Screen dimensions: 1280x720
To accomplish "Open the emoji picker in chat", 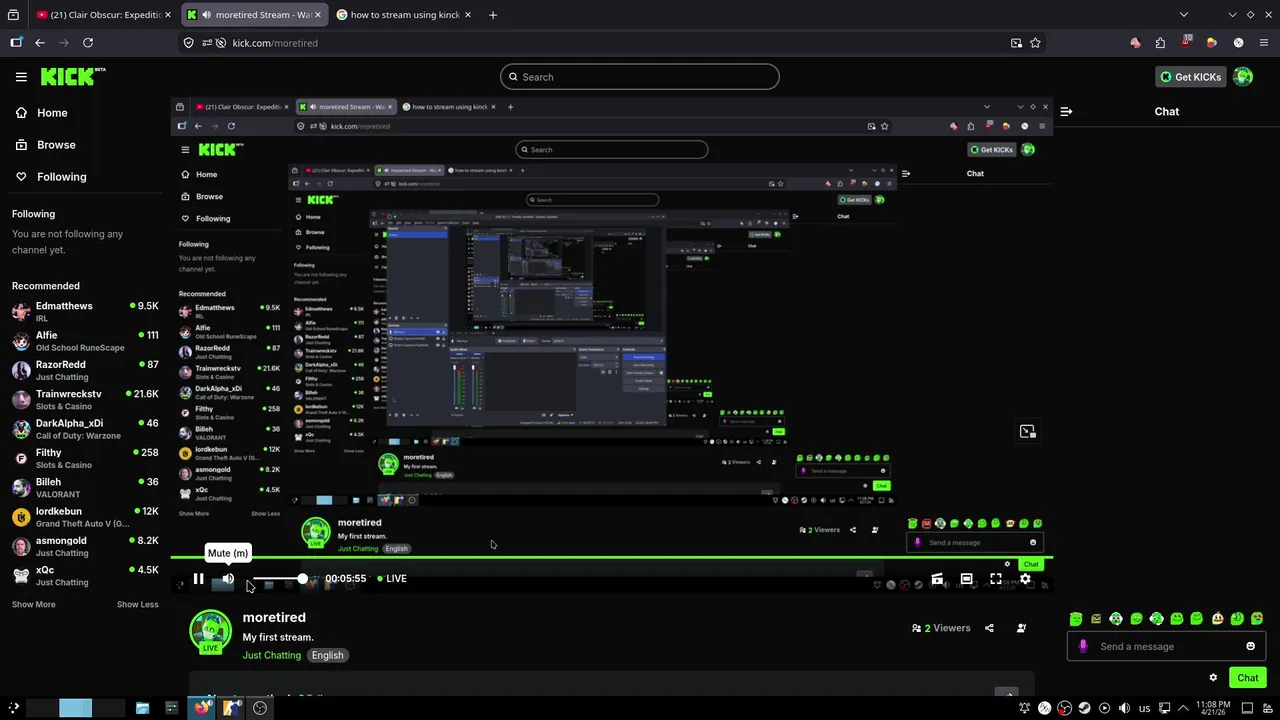I will click(1250, 646).
